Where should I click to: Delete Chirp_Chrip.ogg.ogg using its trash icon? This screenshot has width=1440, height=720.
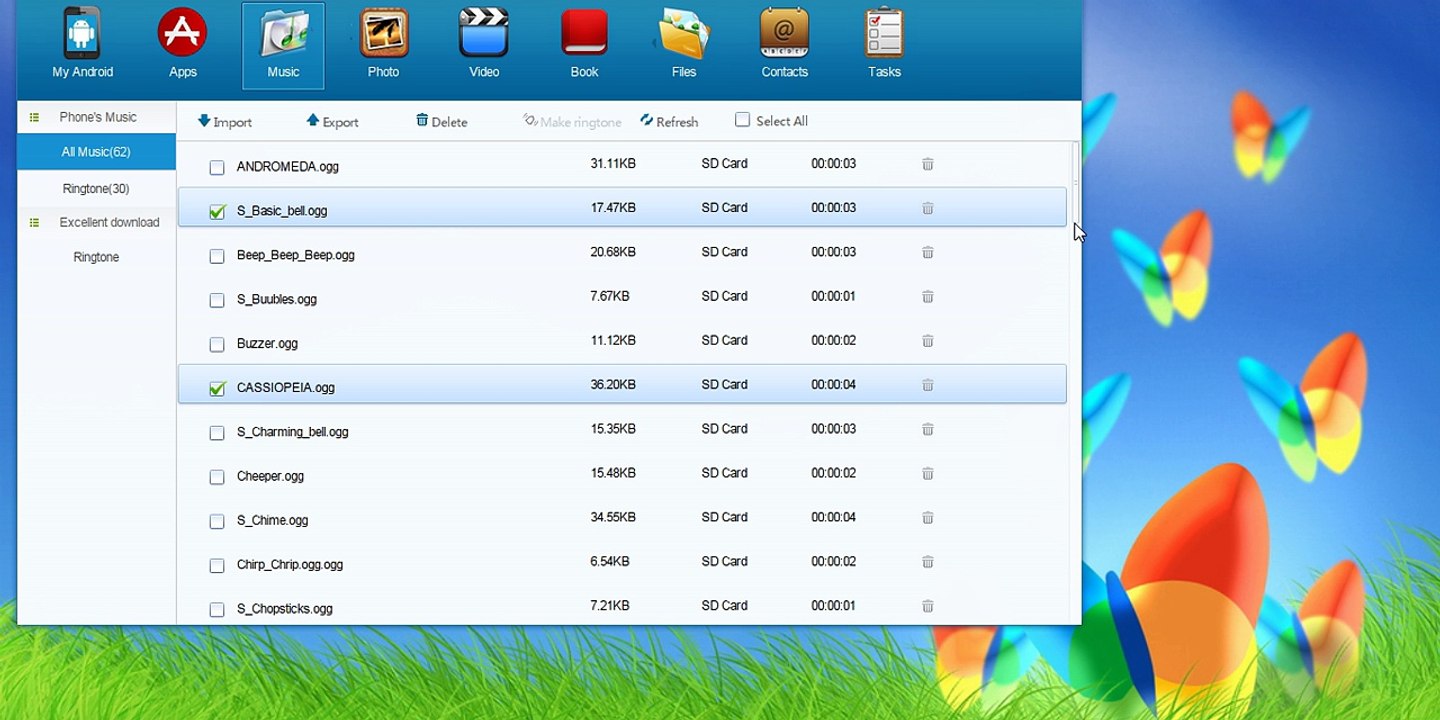(x=928, y=561)
